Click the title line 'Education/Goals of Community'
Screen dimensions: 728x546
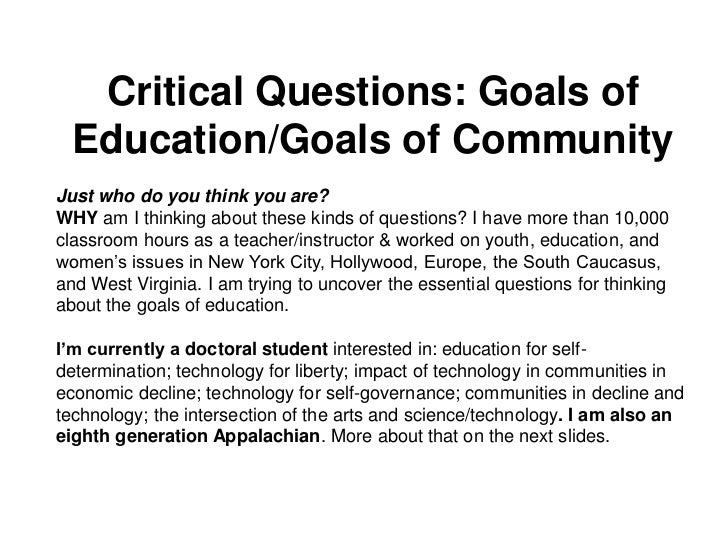click(373, 139)
